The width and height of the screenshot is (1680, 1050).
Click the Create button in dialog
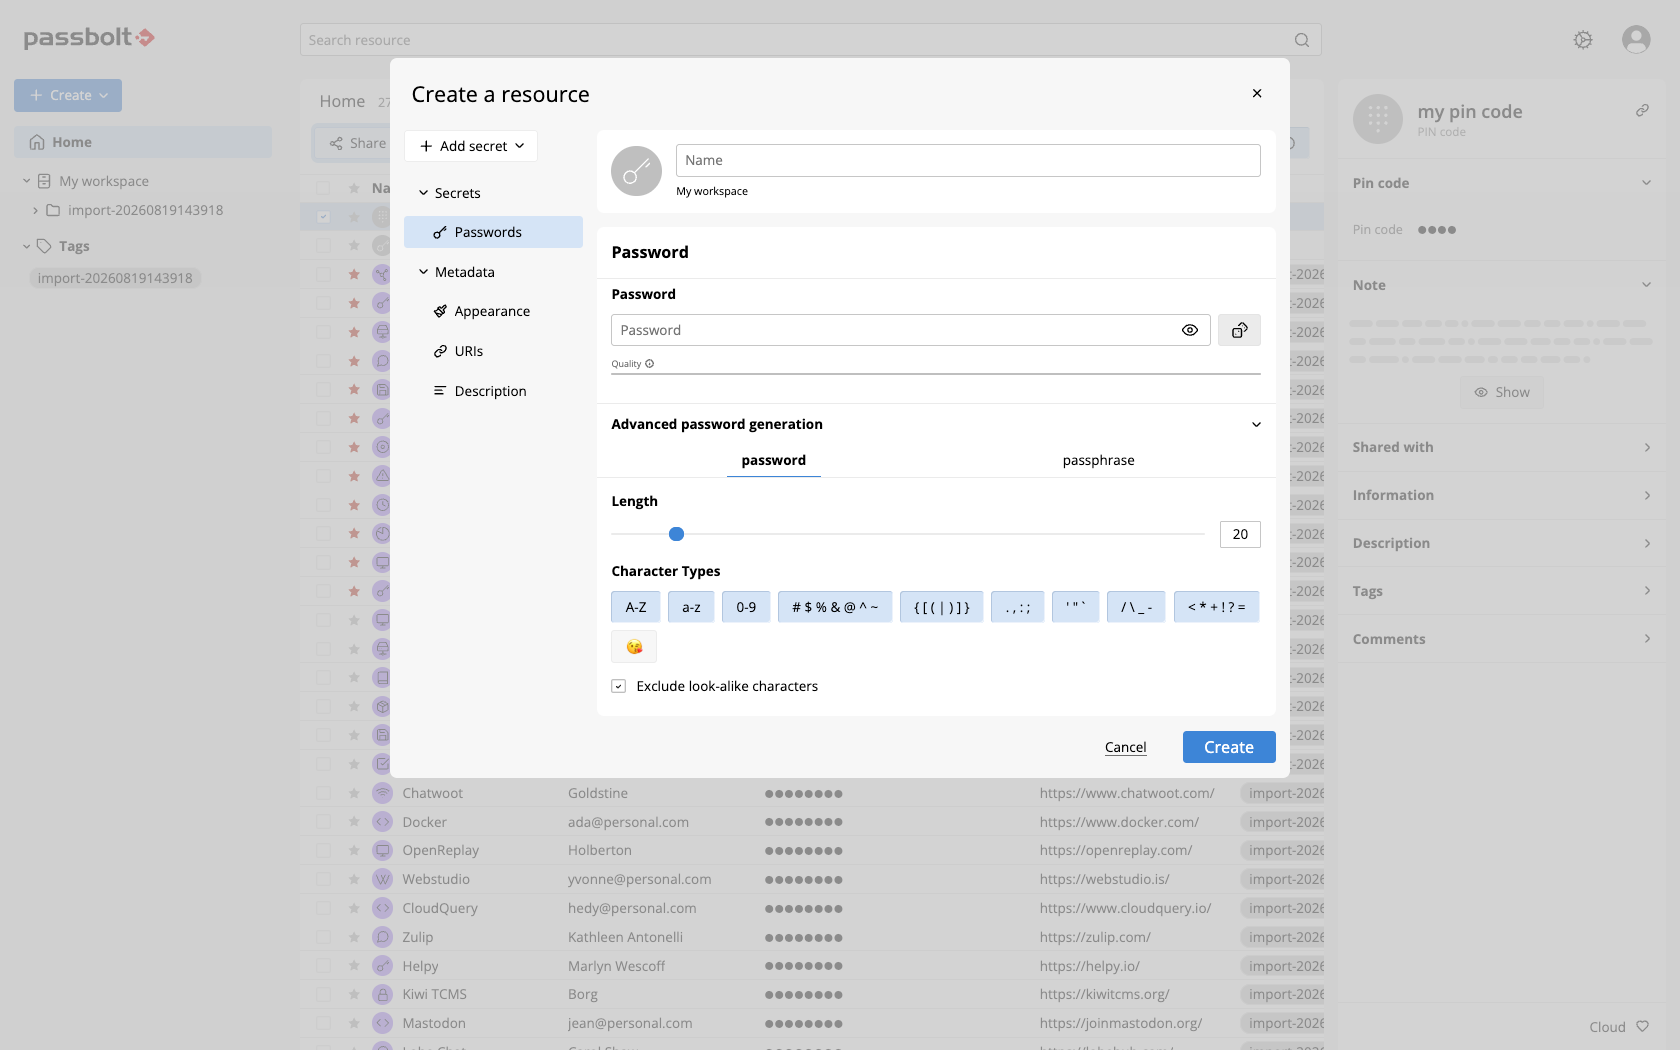(1229, 747)
